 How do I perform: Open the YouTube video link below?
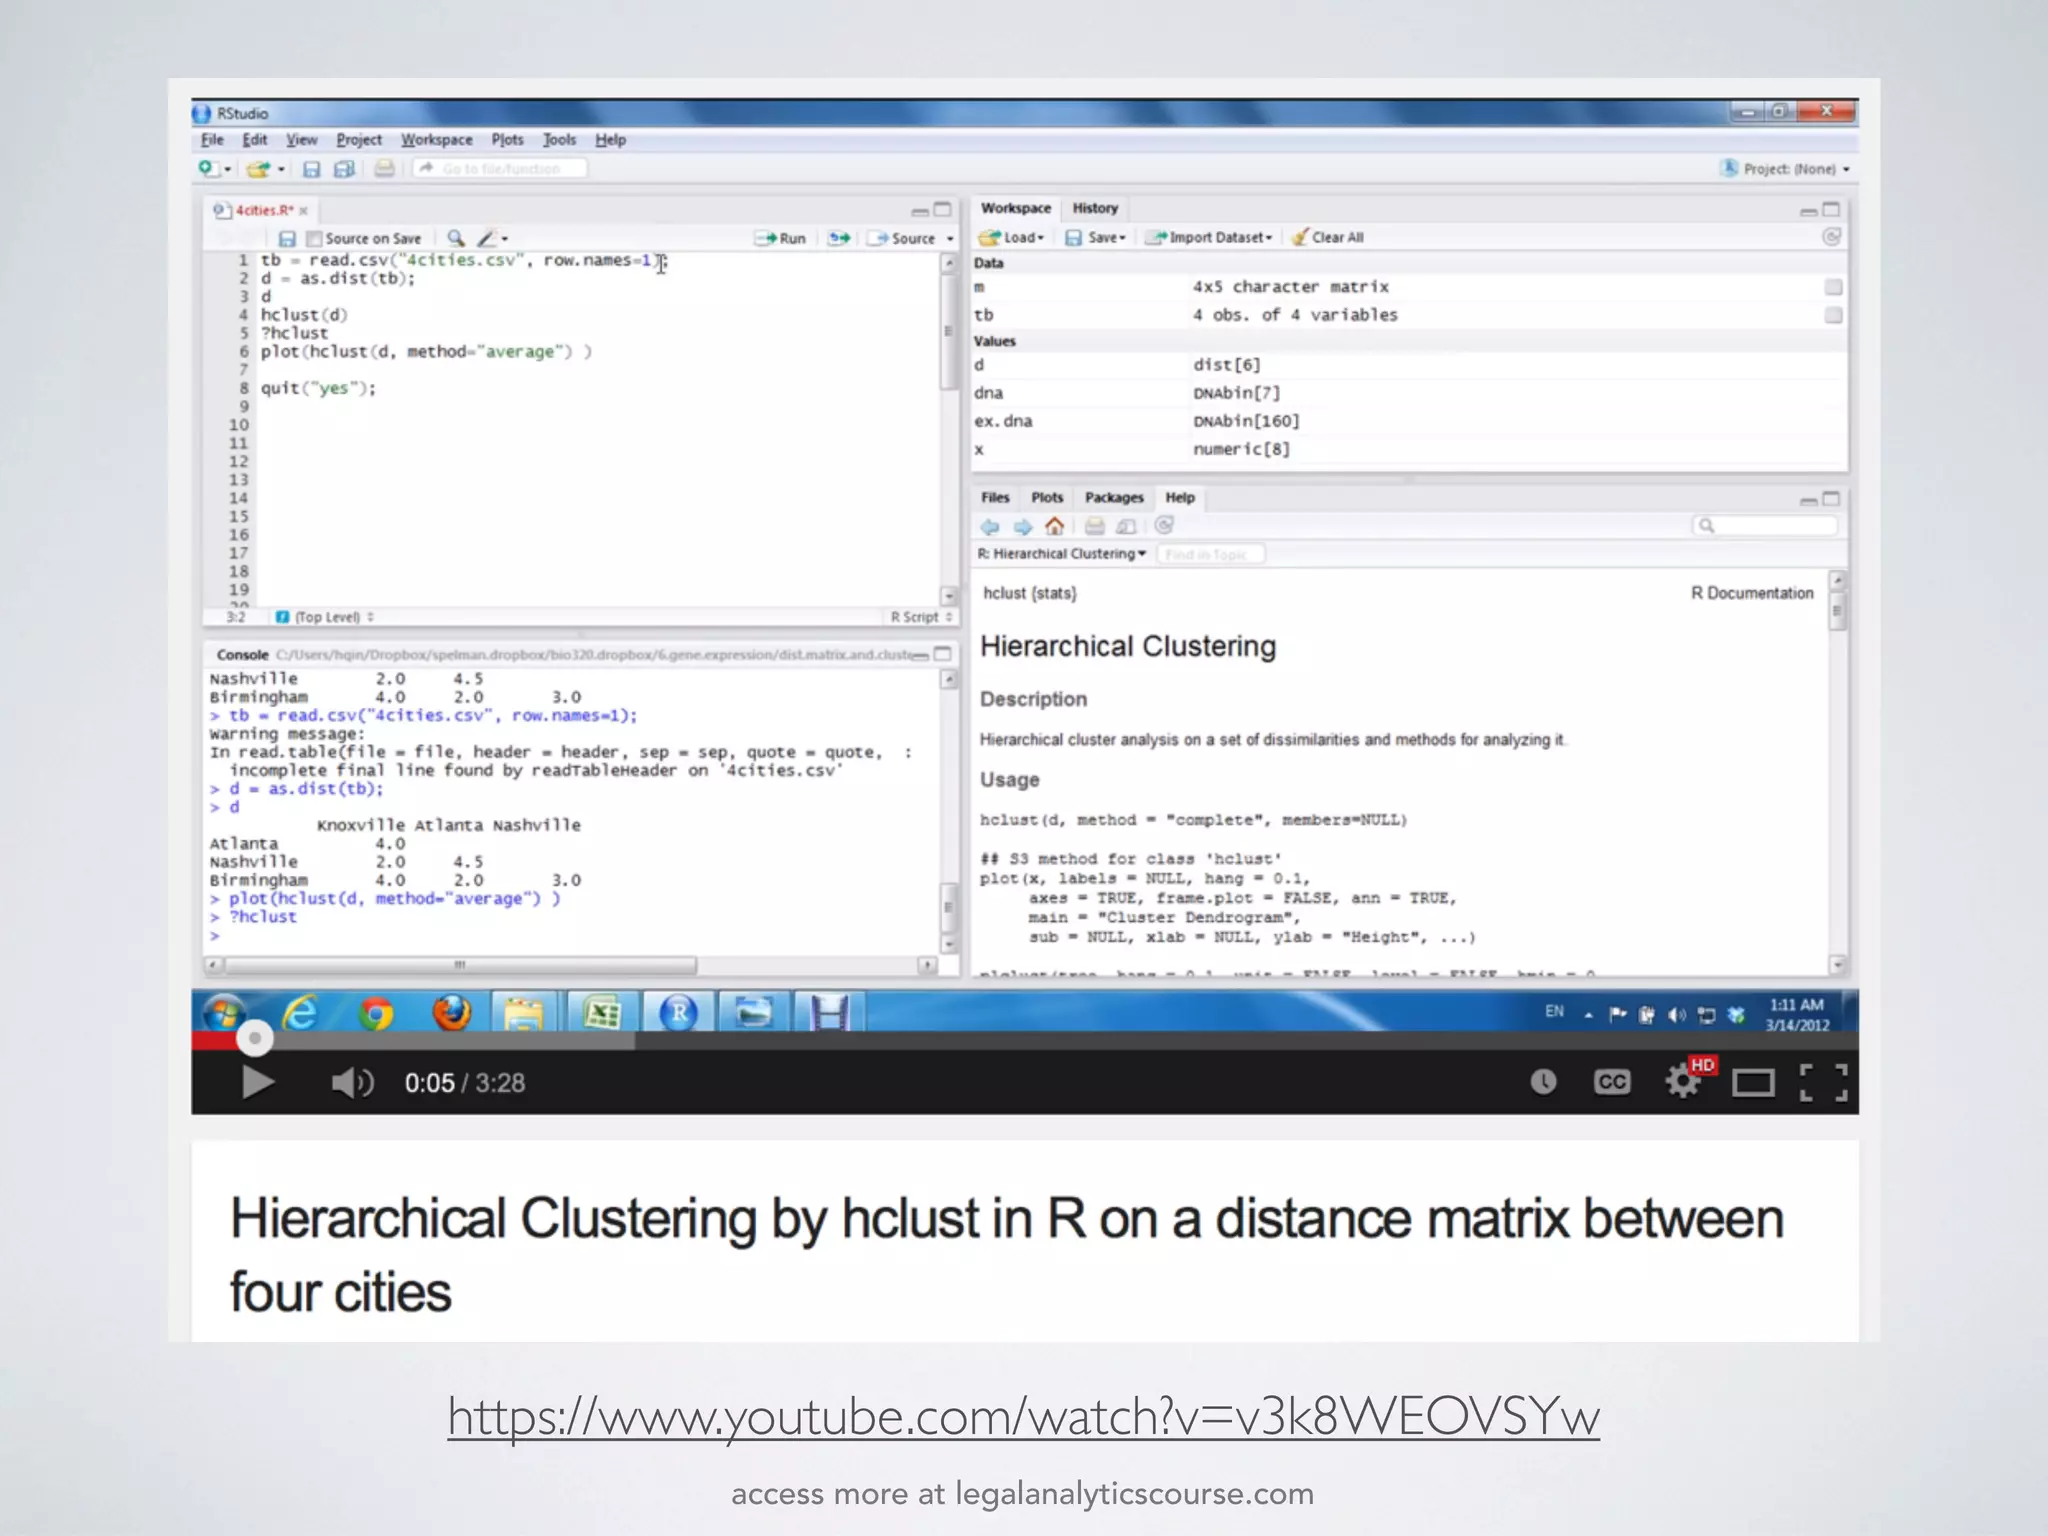pyautogui.click(x=1023, y=1417)
